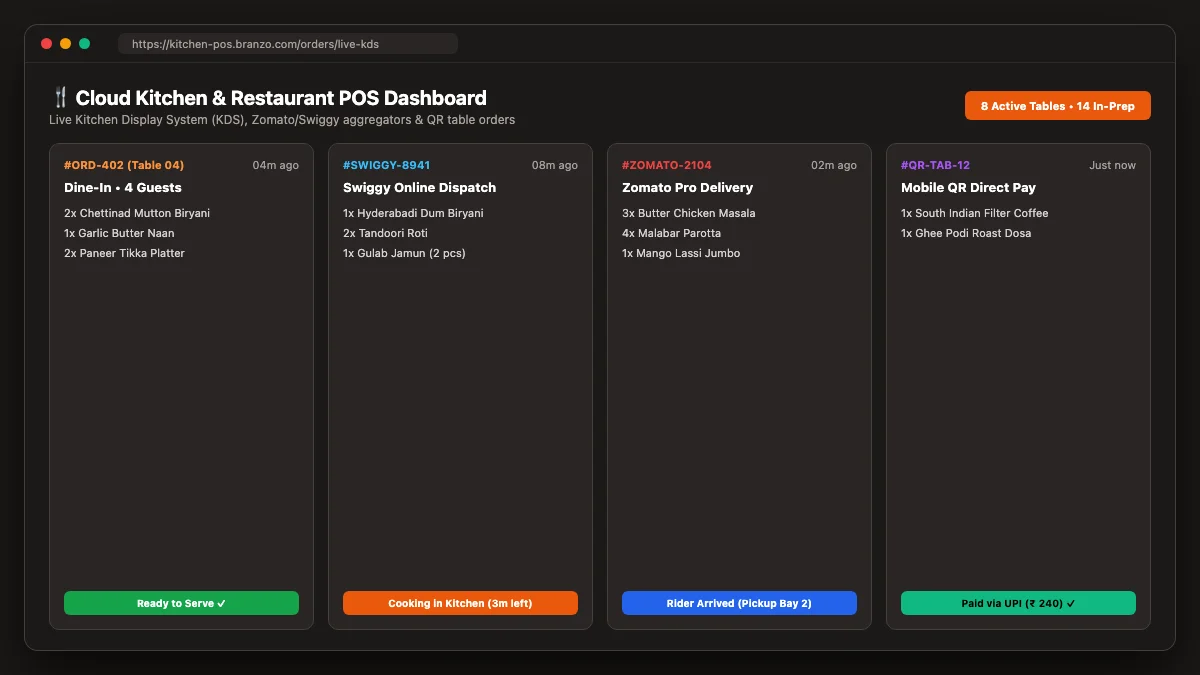
Task: Click 1x Hyderabadi Dum Biryani item
Action: [413, 213]
